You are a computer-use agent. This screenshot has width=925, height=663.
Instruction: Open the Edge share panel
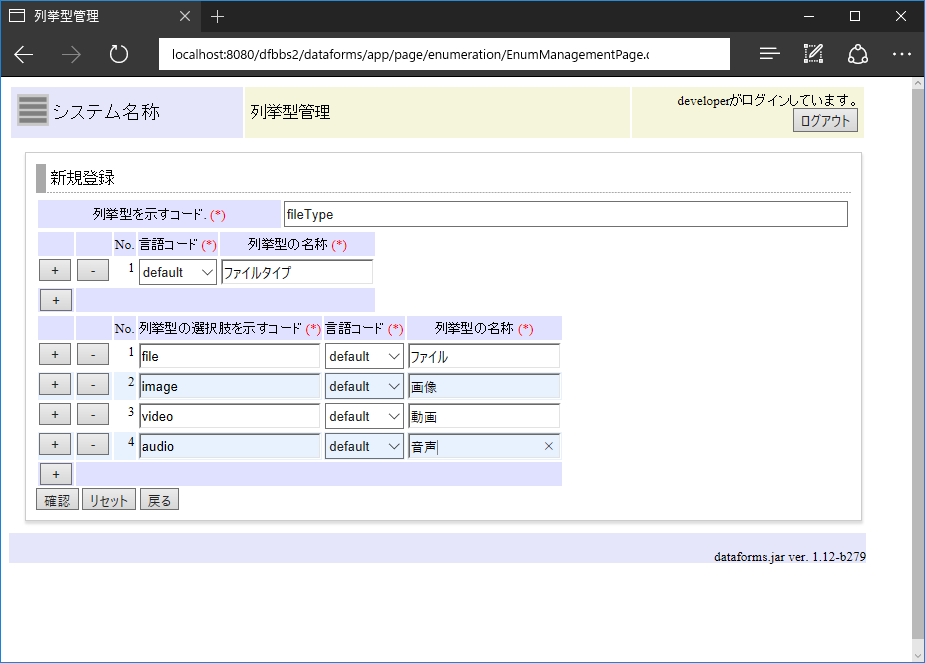(858, 54)
